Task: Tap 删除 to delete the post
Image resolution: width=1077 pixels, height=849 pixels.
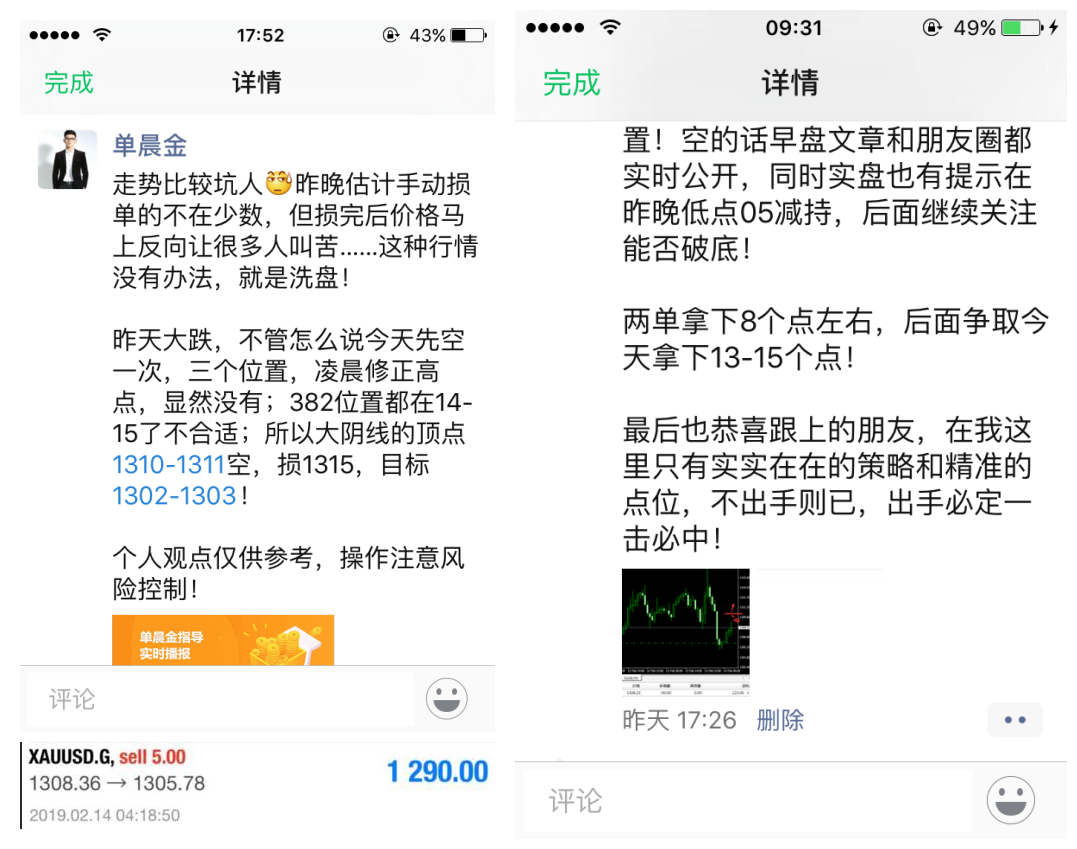Action: tap(780, 720)
